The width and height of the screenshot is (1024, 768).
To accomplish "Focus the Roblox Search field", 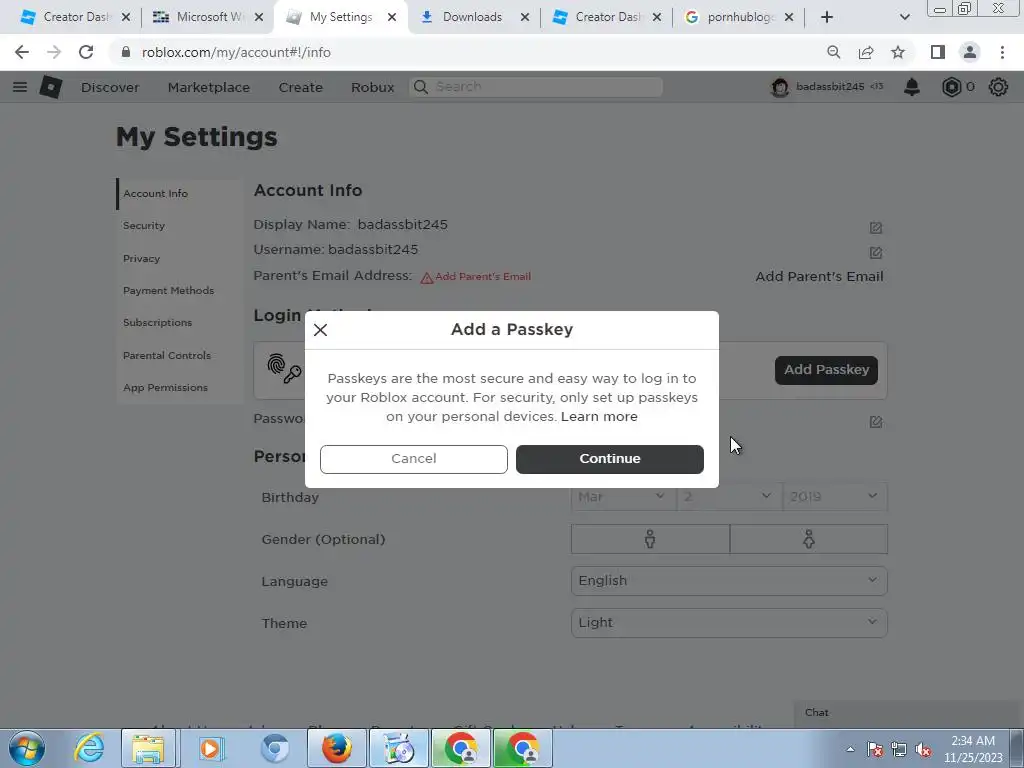I will (536, 87).
